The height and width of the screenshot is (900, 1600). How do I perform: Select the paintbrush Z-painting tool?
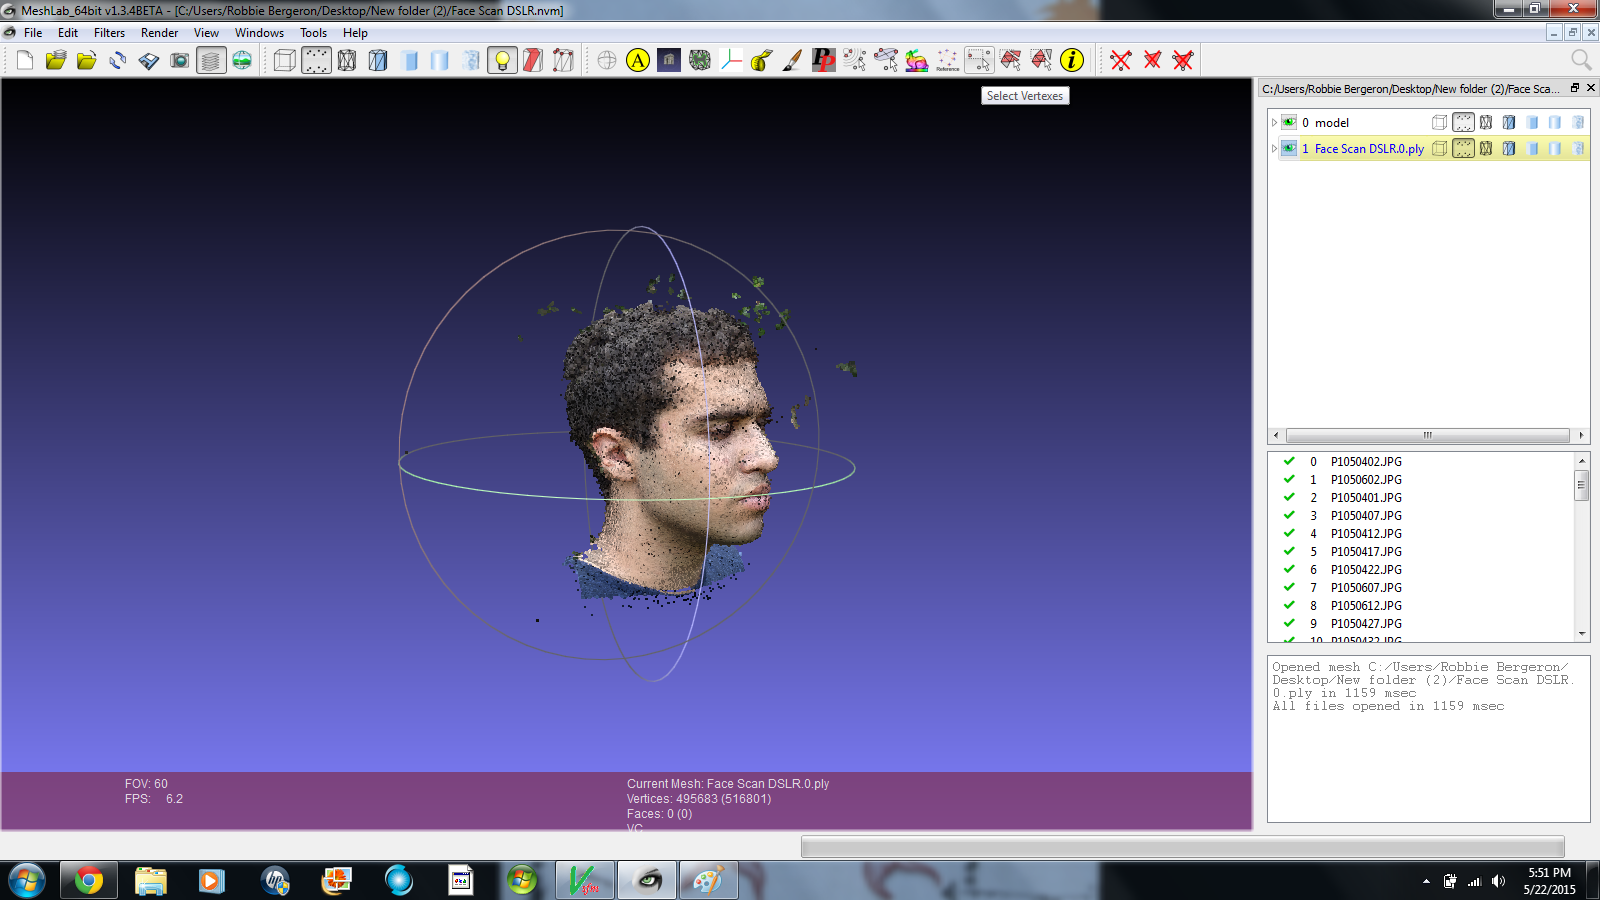click(793, 60)
